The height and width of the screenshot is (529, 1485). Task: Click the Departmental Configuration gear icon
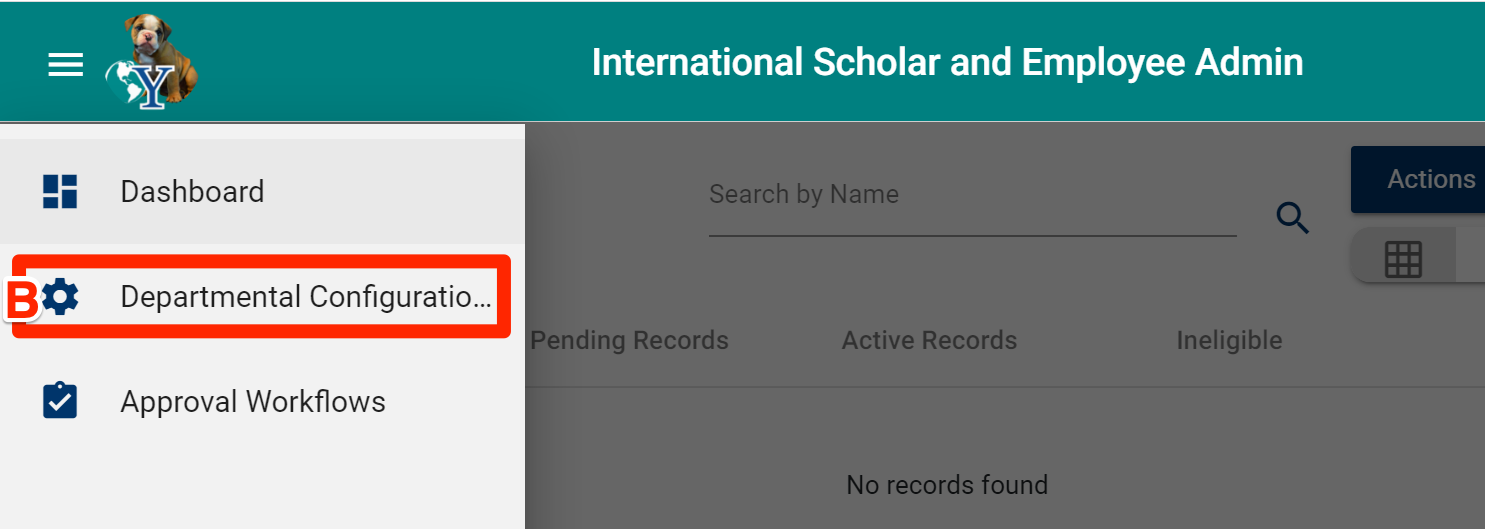61,297
